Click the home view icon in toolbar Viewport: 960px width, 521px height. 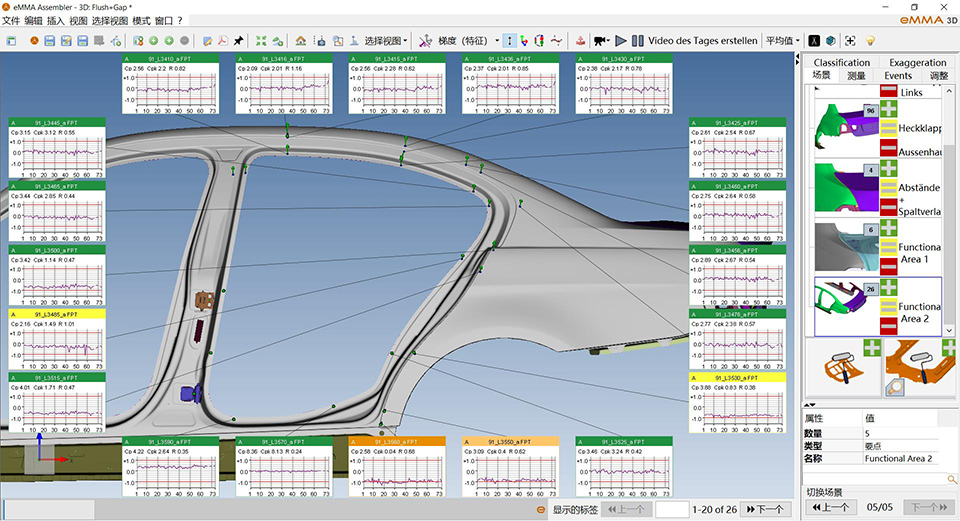click(x=300, y=41)
